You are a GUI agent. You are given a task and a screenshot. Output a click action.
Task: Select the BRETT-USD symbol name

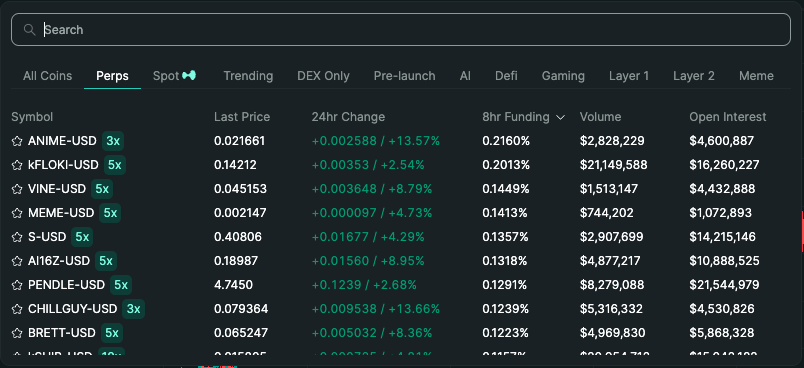(62, 333)
